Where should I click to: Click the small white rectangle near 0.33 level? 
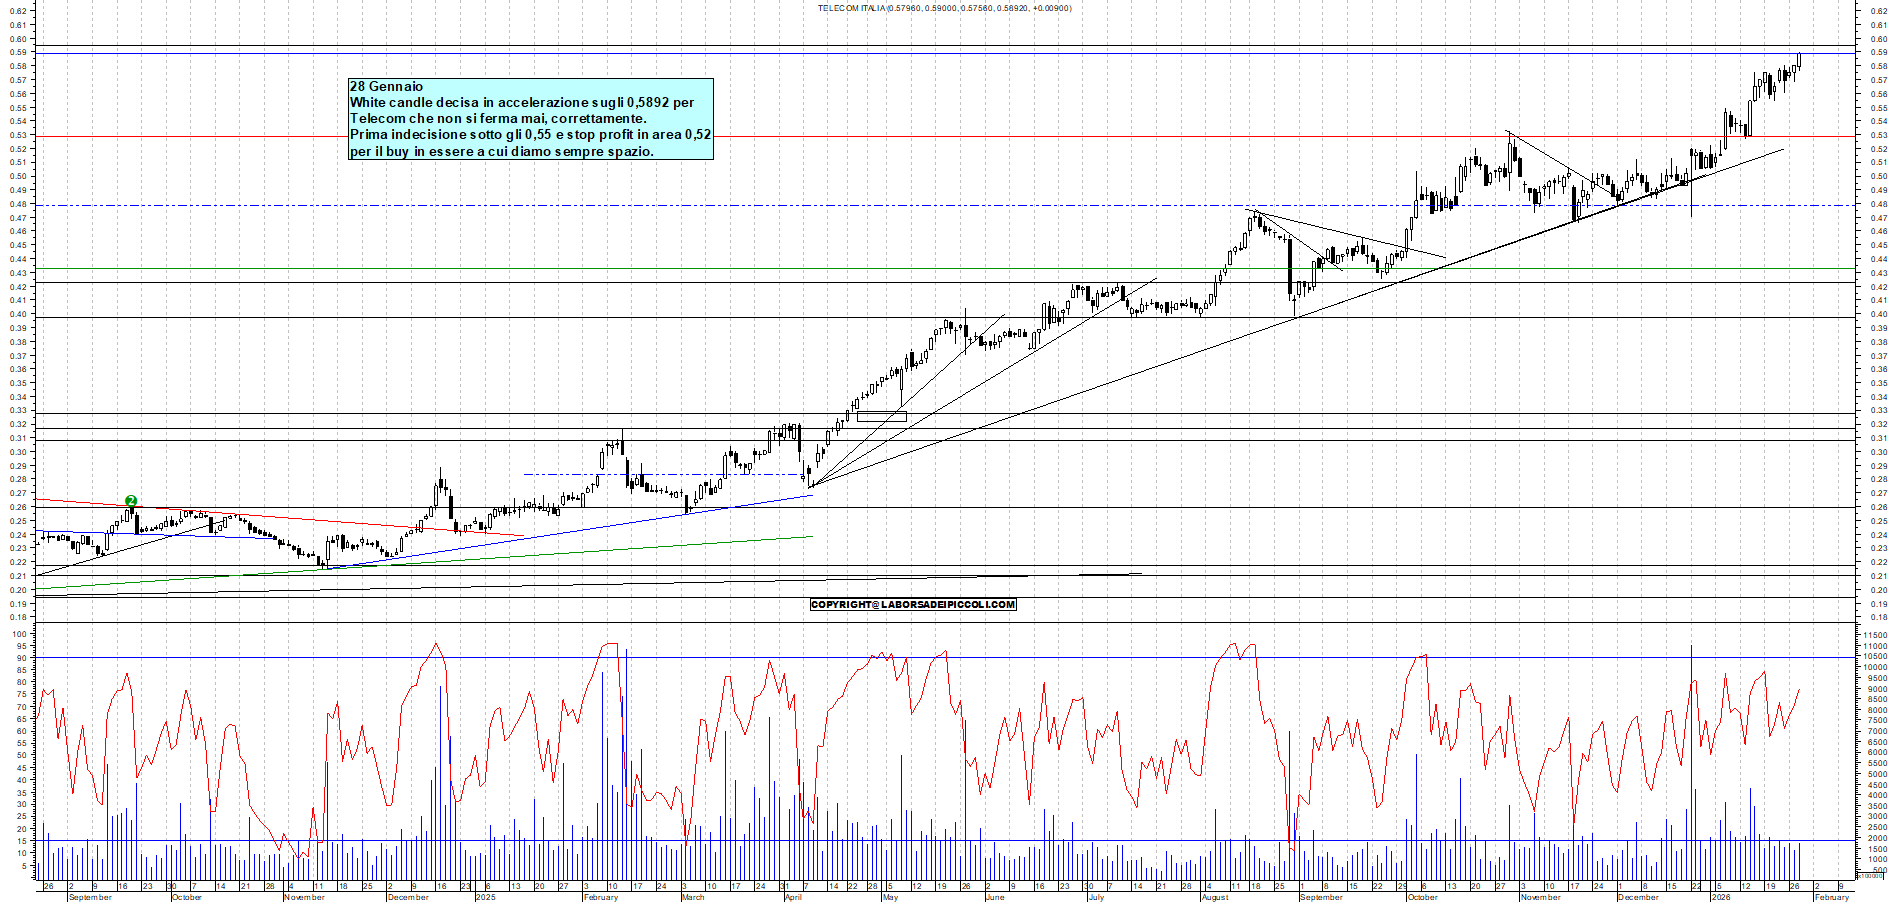[x=881, y=416]
